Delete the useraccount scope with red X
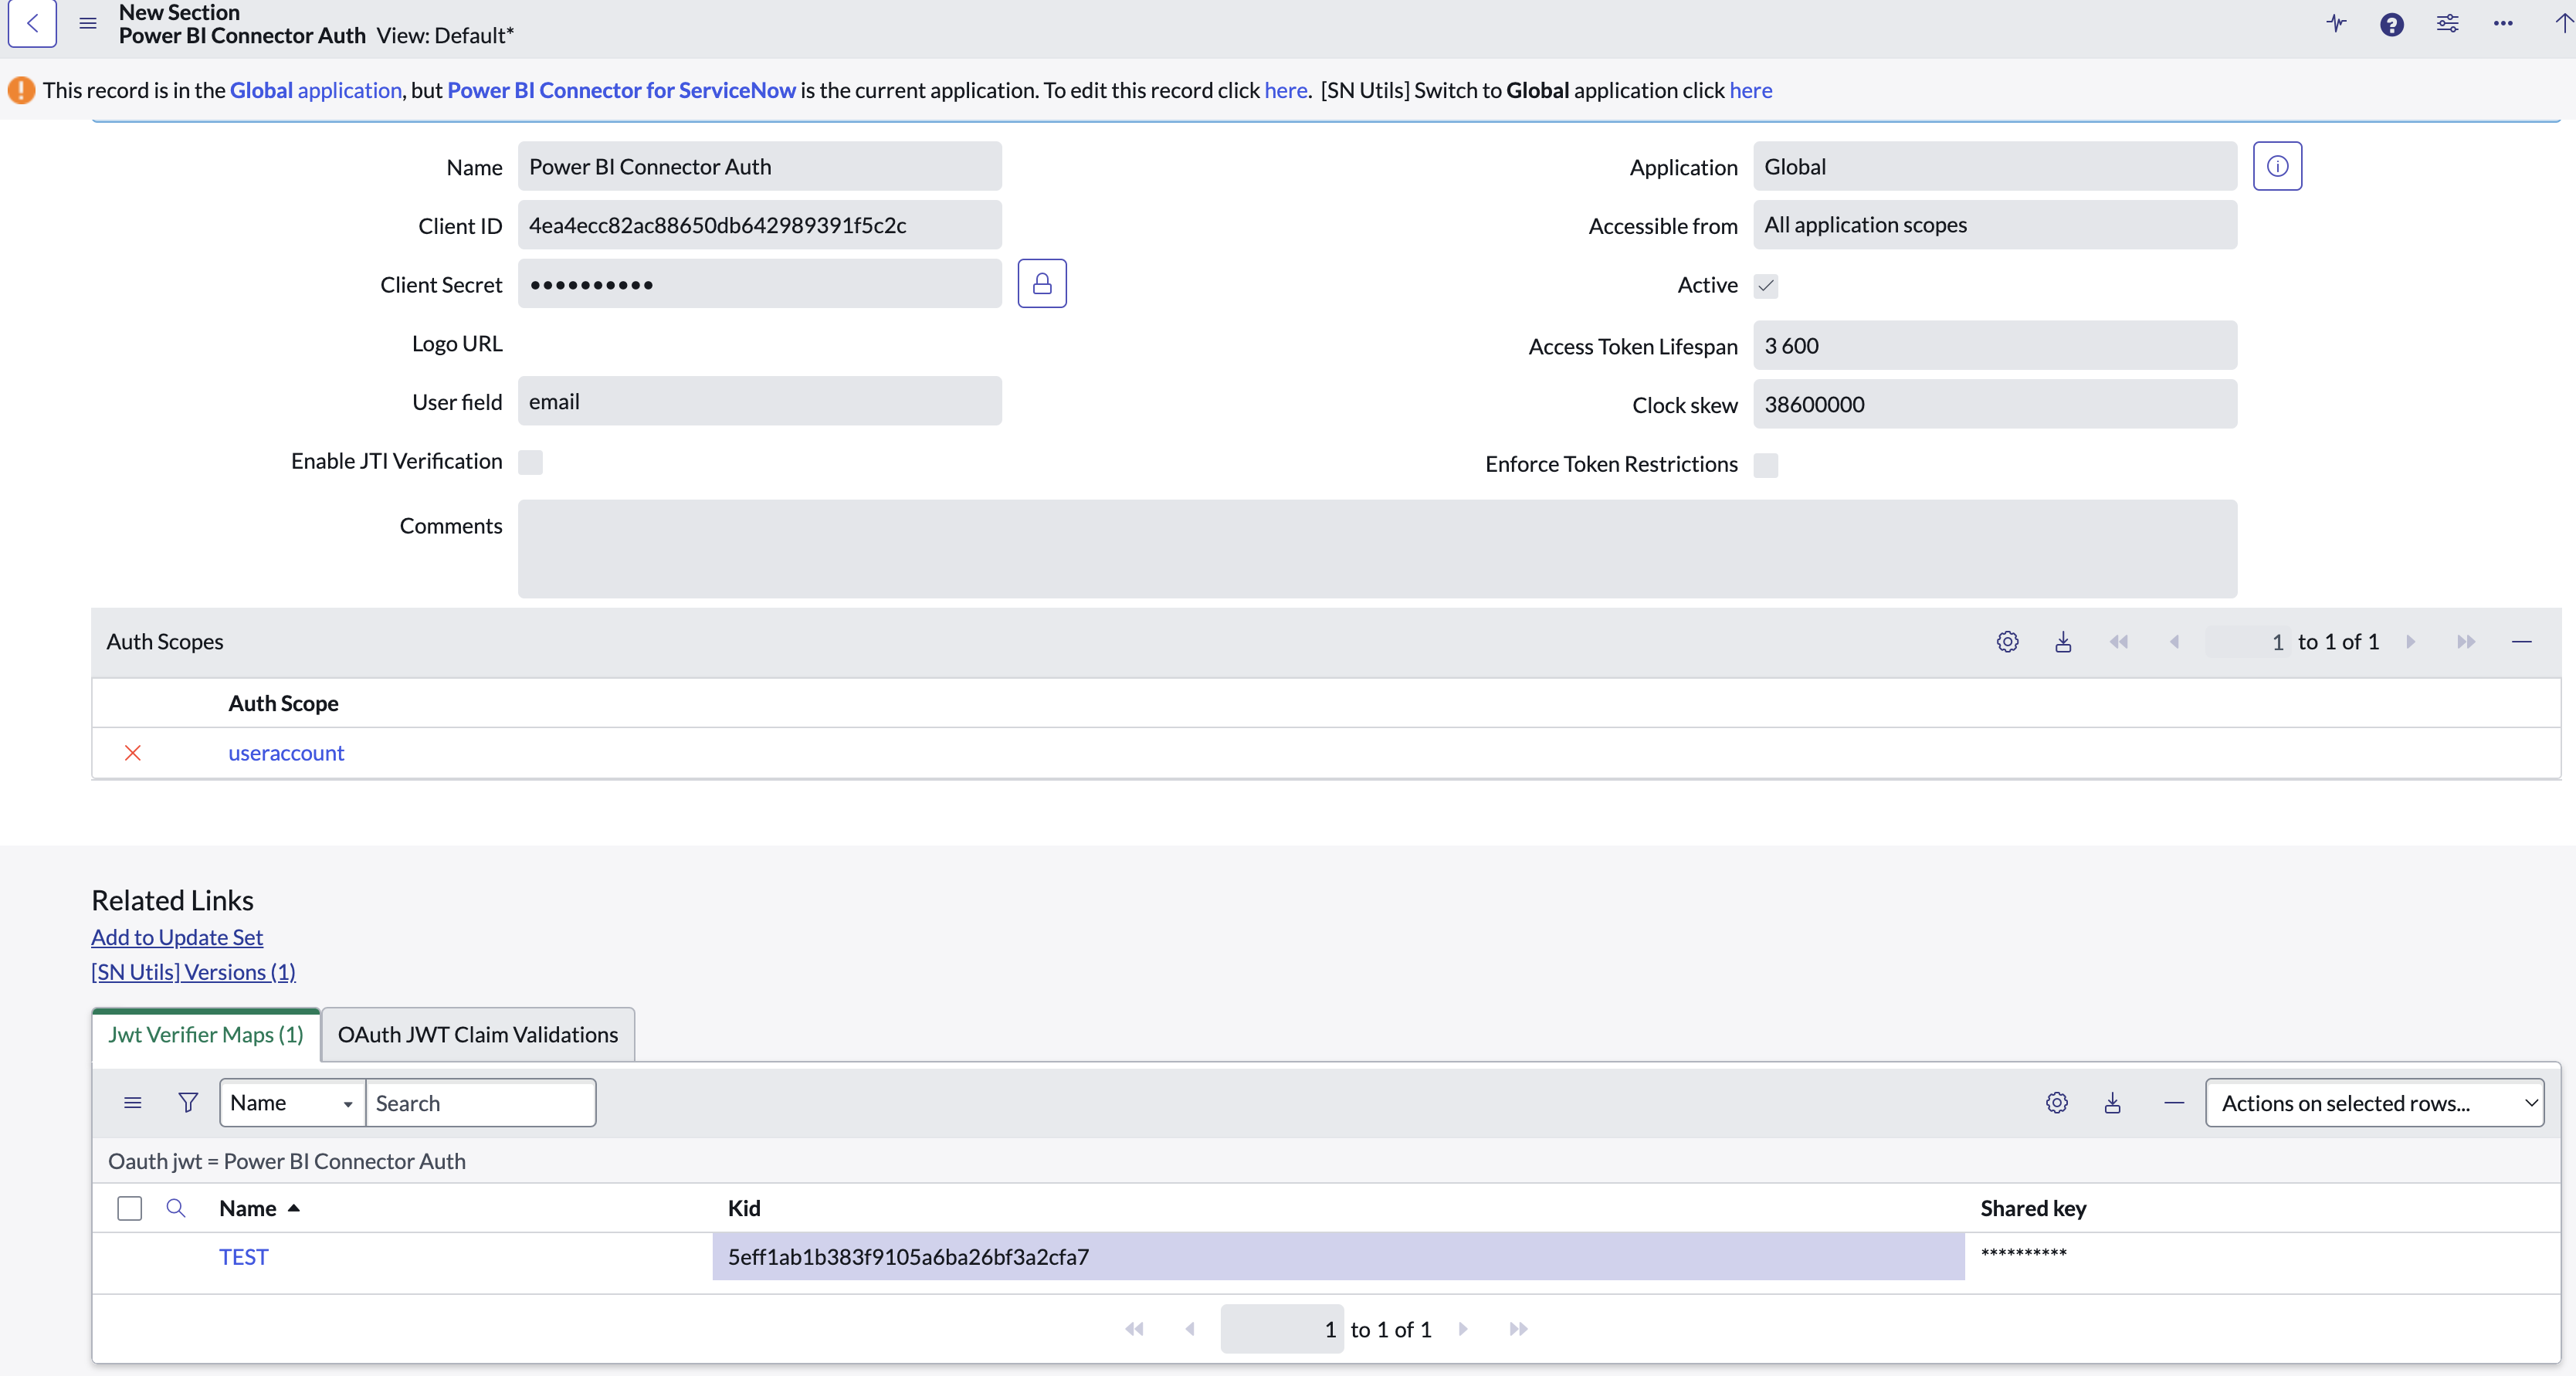2576x1376 pixels. [x=133, y=753]
